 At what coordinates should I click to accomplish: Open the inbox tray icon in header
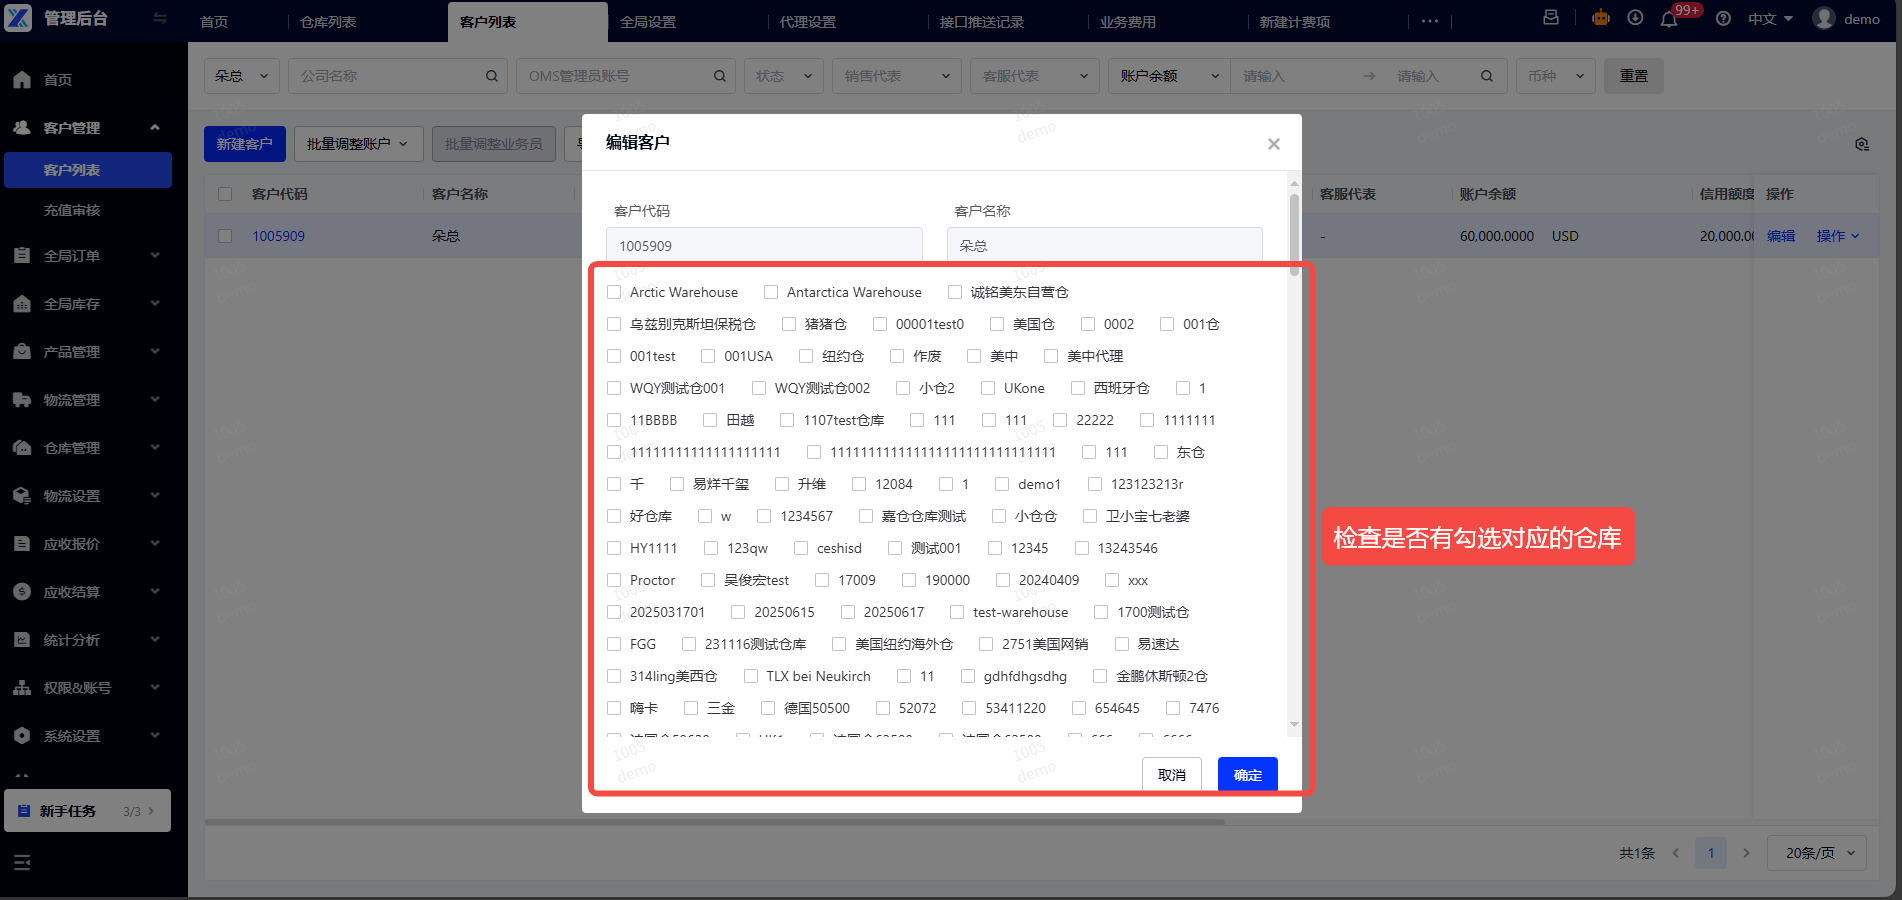[1551, 18]
